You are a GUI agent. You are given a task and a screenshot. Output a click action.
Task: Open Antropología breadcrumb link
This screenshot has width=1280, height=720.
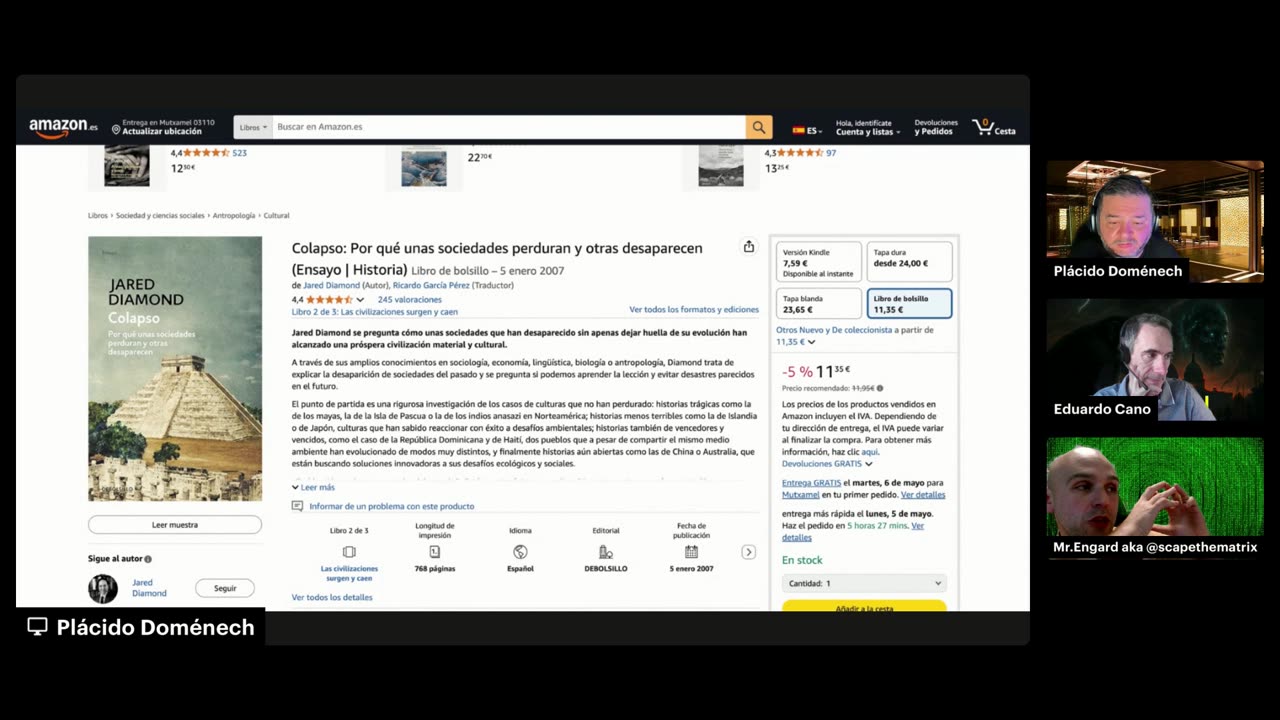(234, 215)
